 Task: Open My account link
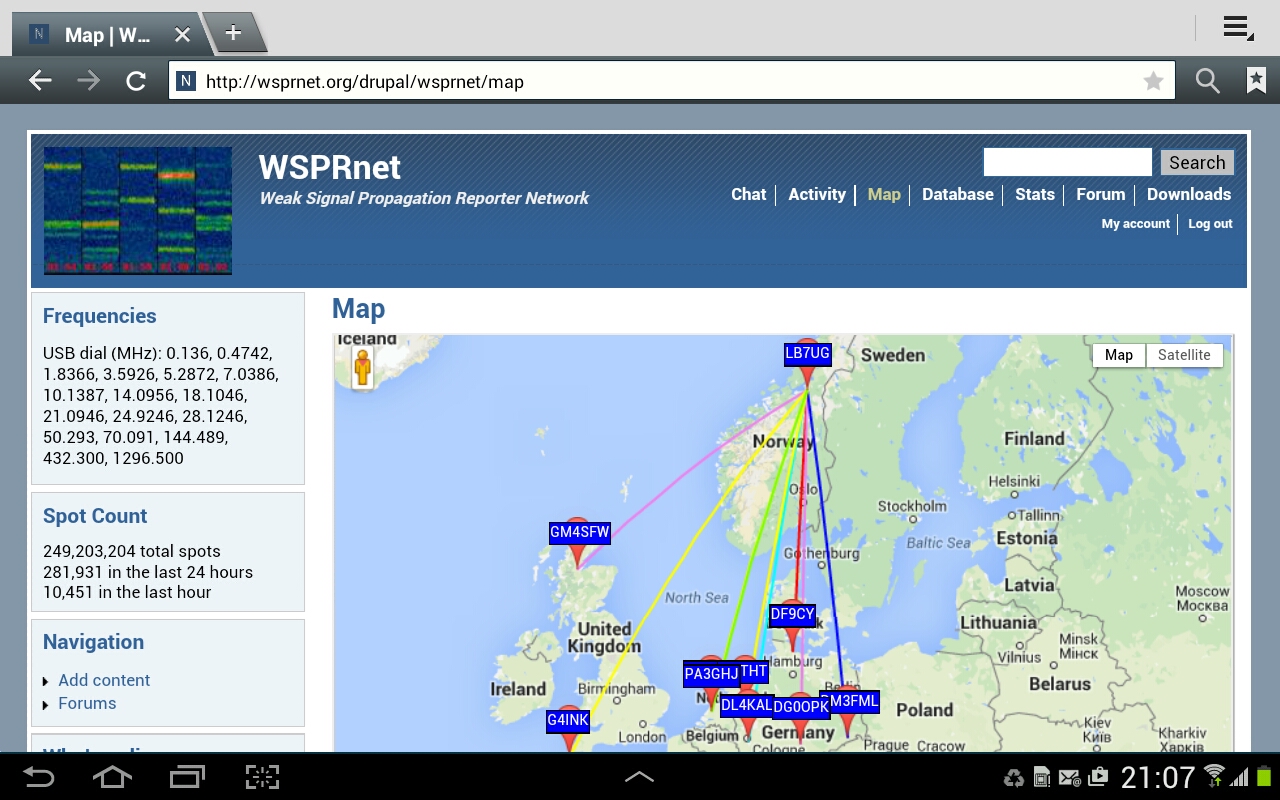pyautogui.click(x=1136, y=224)
